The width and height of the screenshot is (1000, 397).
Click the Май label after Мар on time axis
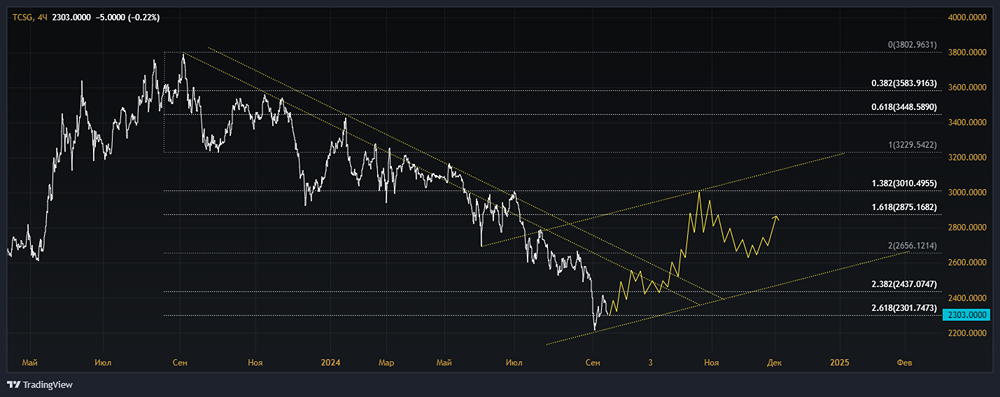click(x=445, y=363)
